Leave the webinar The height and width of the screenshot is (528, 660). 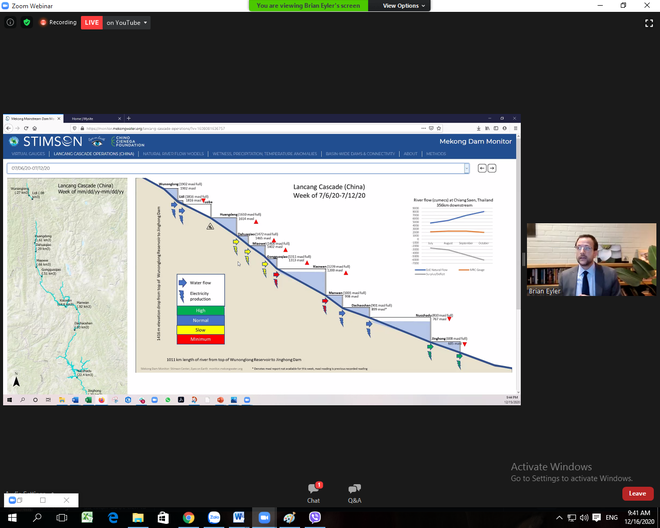click(636, 493)
